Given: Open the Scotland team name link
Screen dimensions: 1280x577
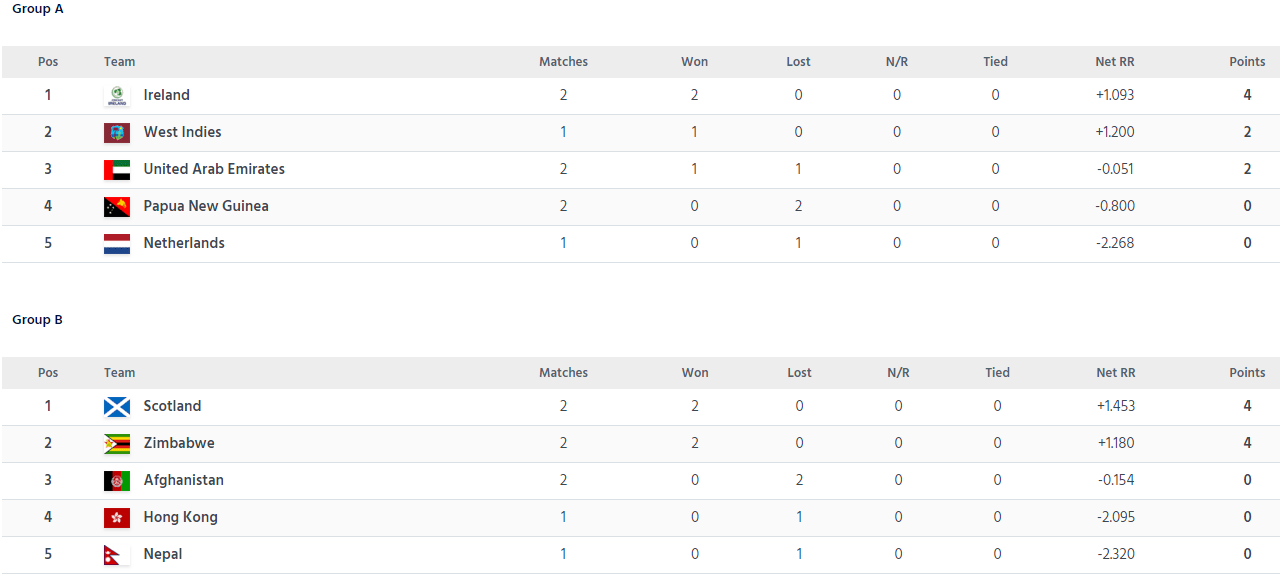Looking at the screenshot, I should (x=172, y=406).
